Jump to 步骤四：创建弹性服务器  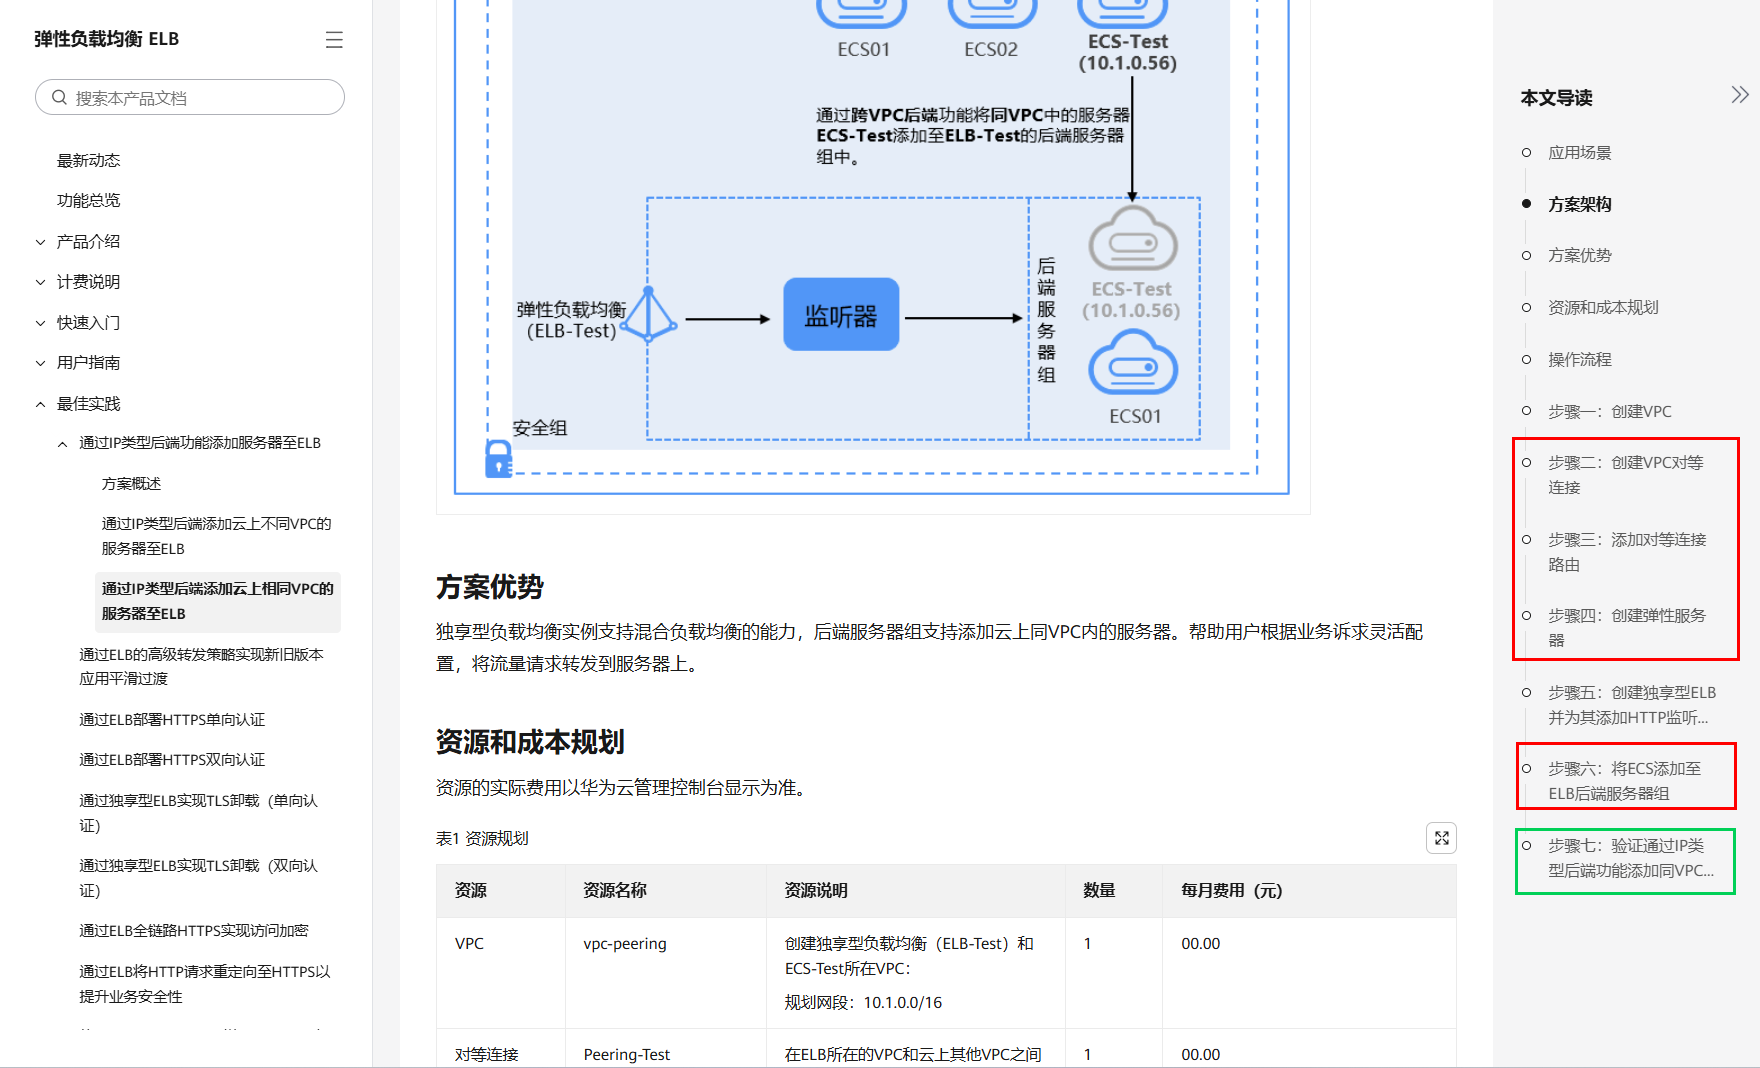pyautogui.click(x=1626, y=628)
